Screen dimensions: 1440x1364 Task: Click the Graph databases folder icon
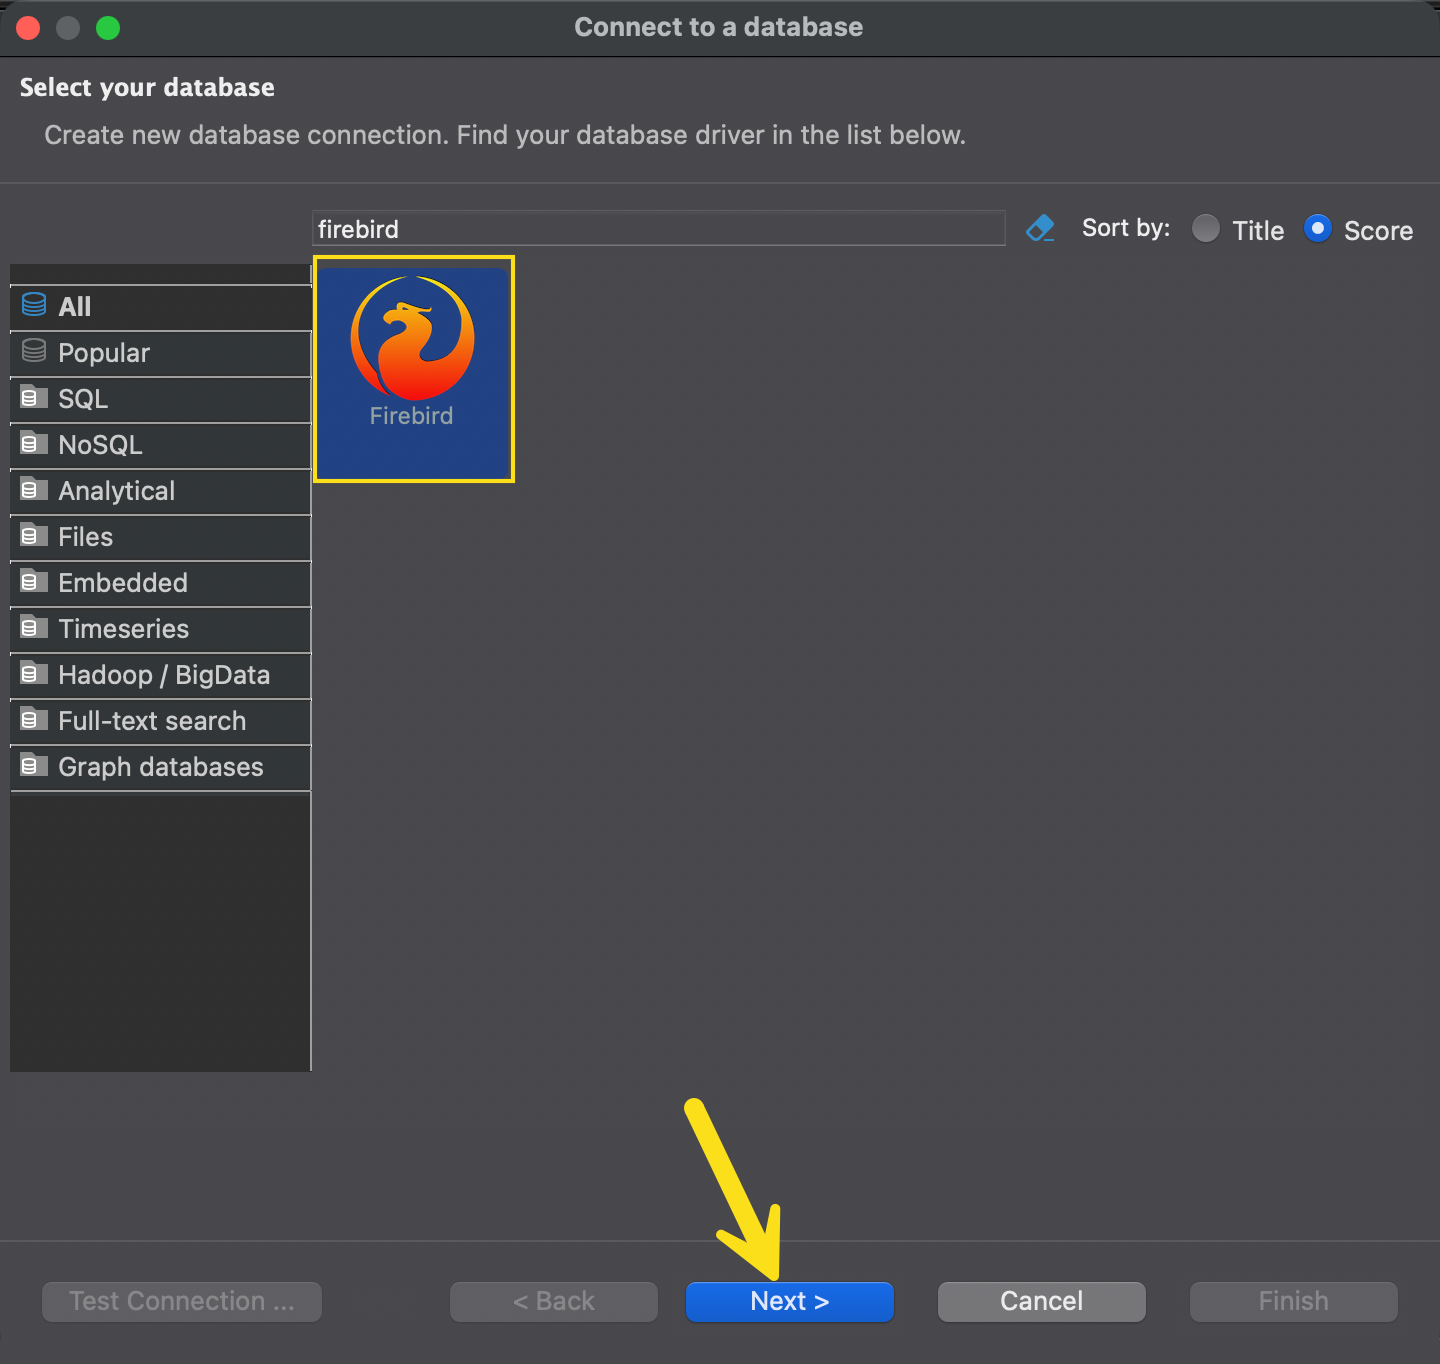pos(34,765)
